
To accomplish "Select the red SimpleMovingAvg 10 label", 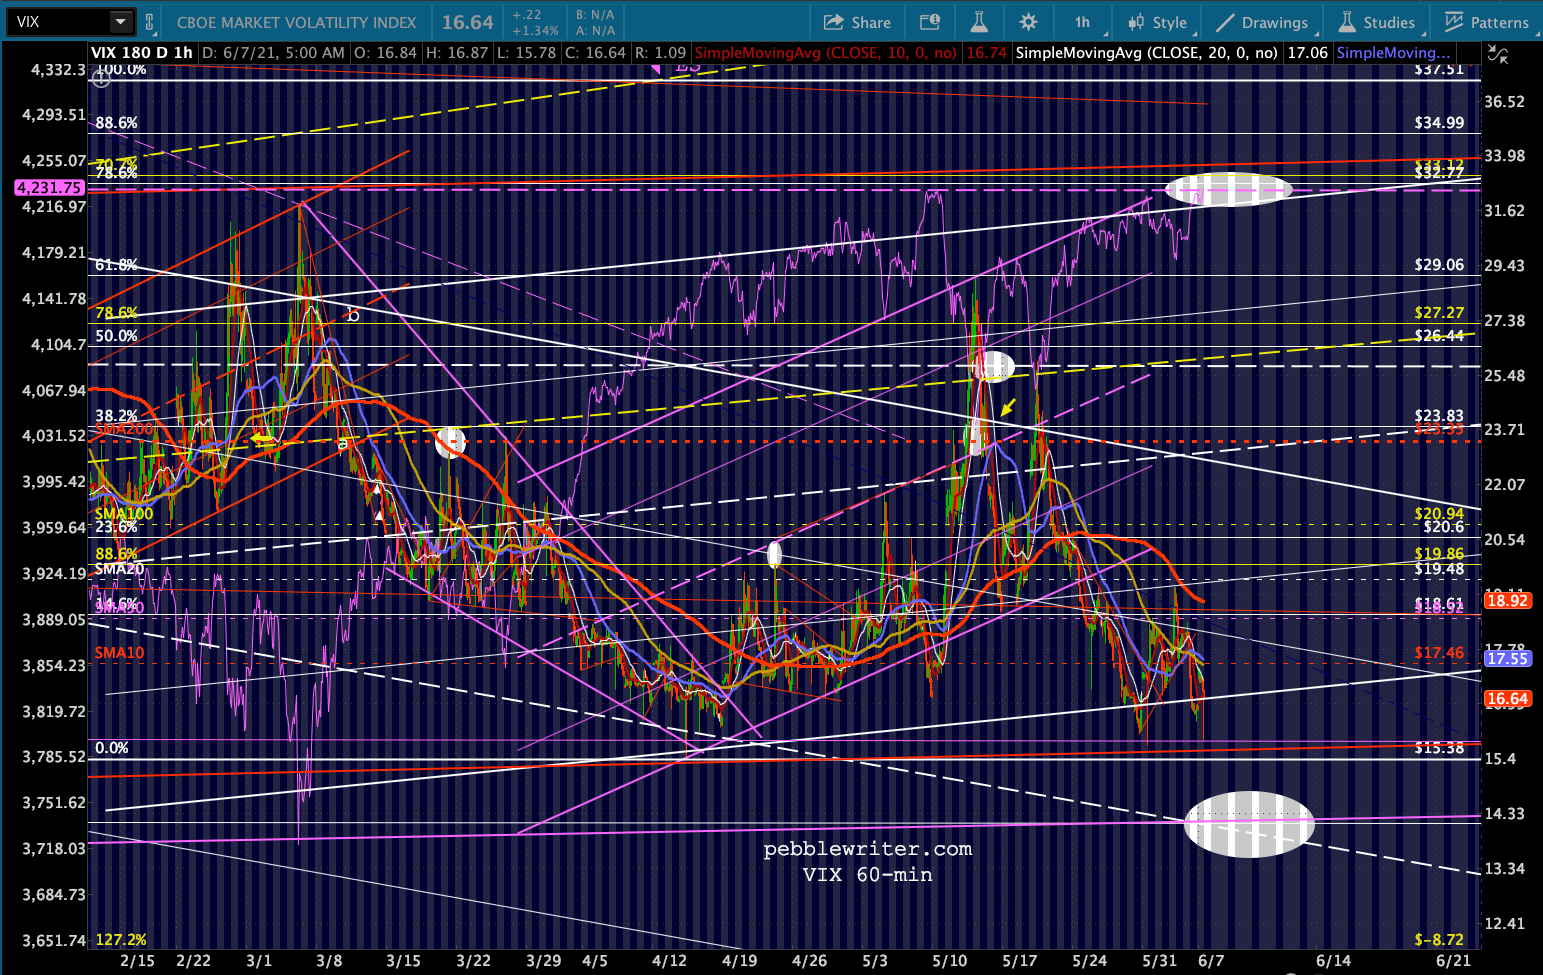I will tap(825, 53).
